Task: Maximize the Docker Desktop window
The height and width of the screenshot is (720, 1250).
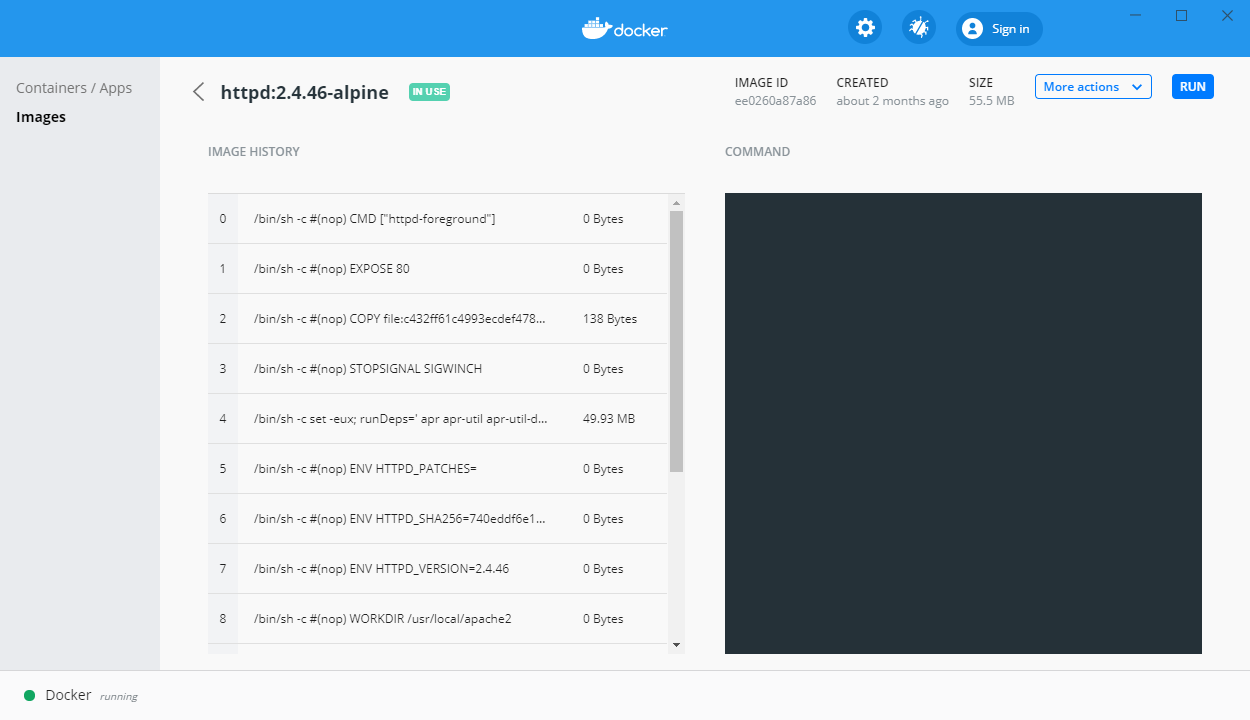Action: point(1181,16)
